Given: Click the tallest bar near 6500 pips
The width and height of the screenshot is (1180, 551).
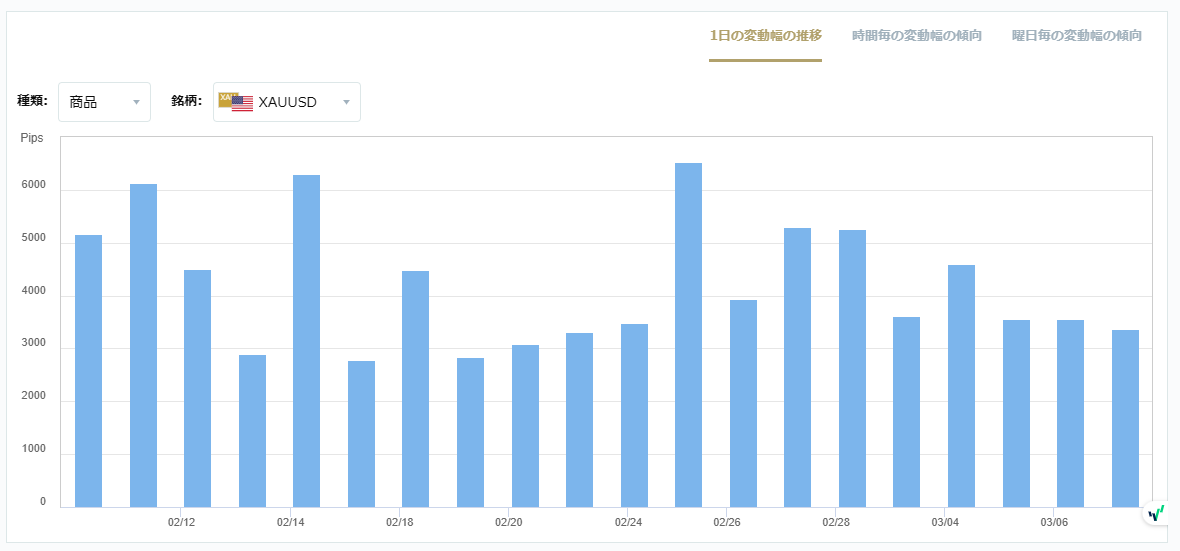Looking at the screenshot, I should (x=689, y=335).
